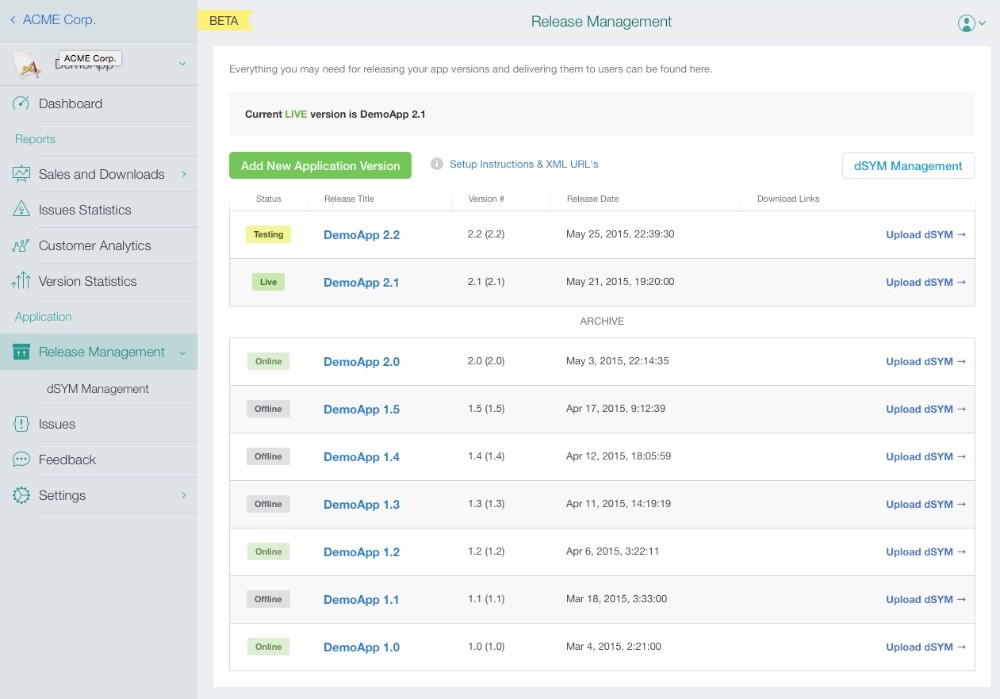1000x699 pixels.
Task: Select the Settings gear icon
Action: [x=20, y=495]
